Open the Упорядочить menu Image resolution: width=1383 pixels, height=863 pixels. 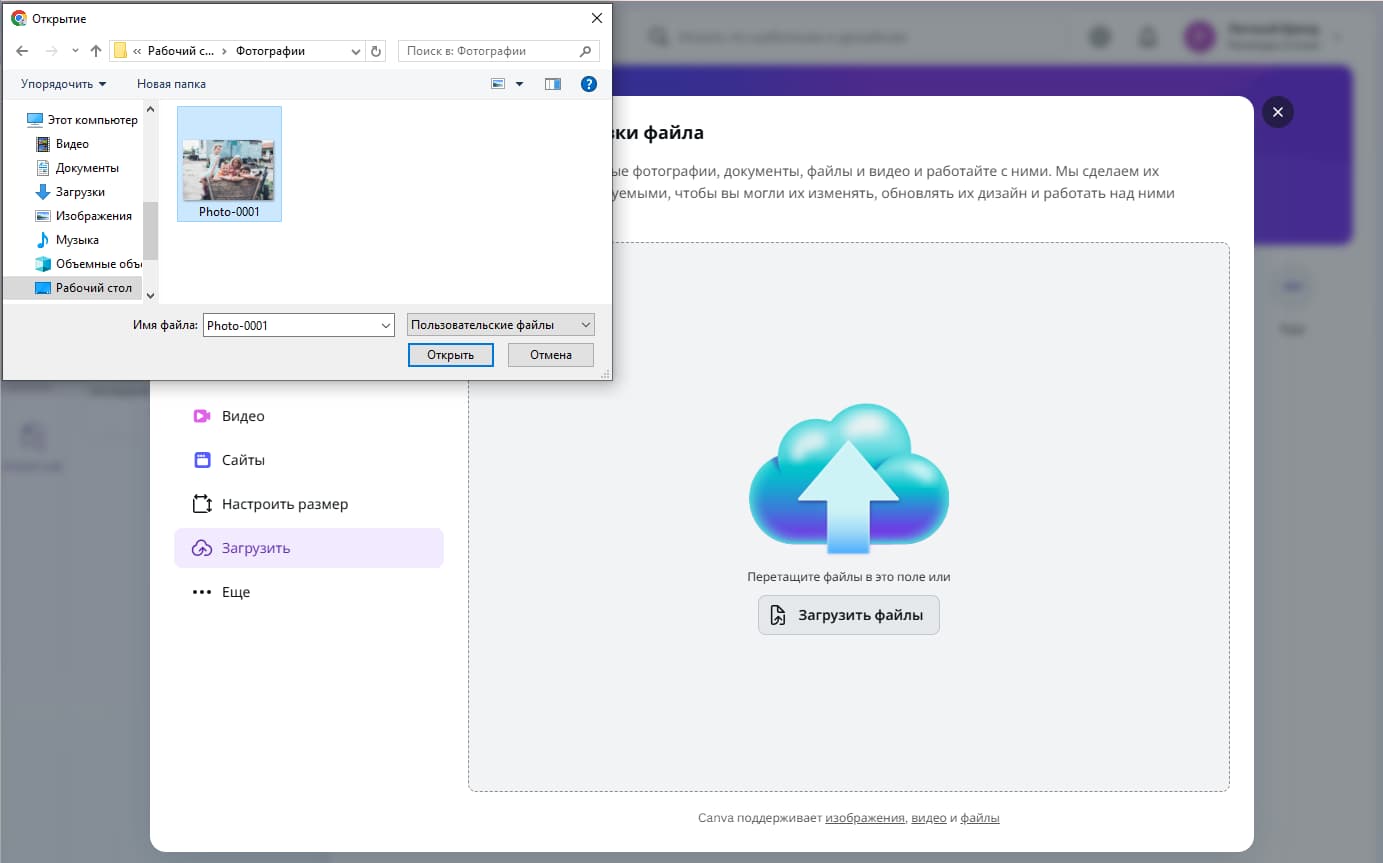coord(63,84)
